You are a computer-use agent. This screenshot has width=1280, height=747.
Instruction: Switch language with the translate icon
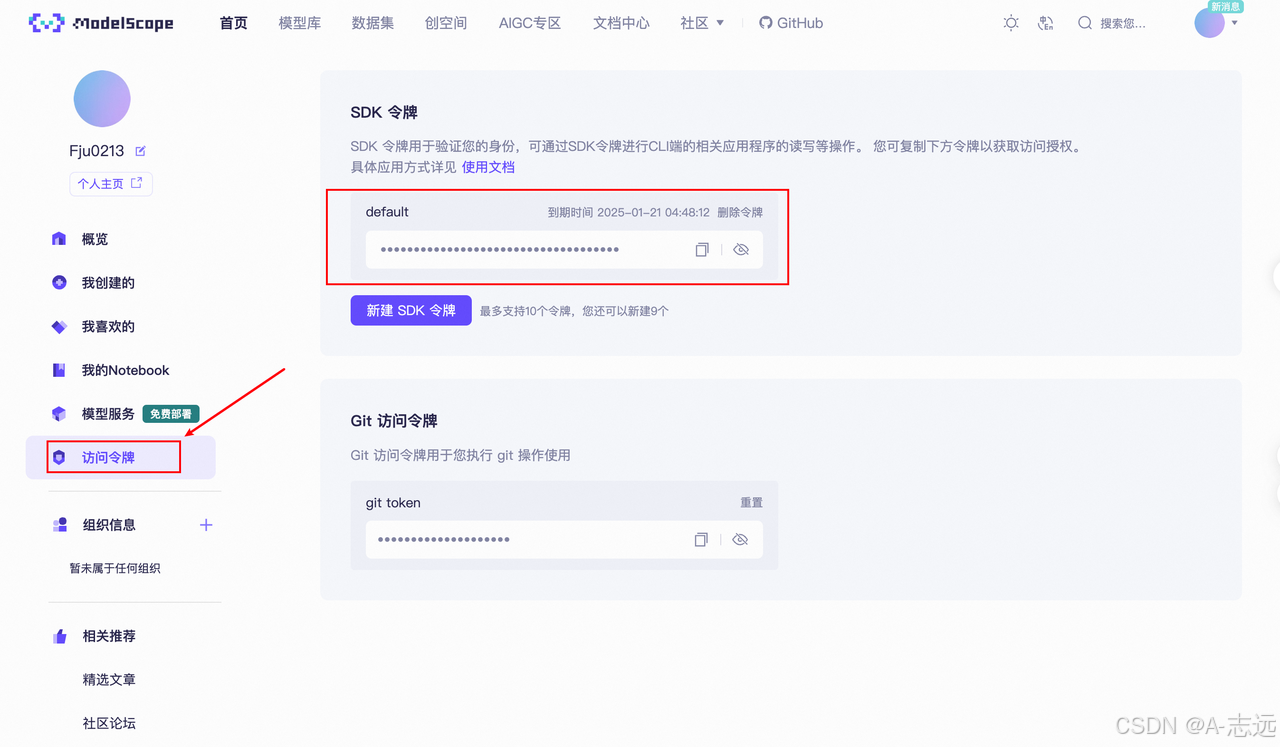[1046, 23]
